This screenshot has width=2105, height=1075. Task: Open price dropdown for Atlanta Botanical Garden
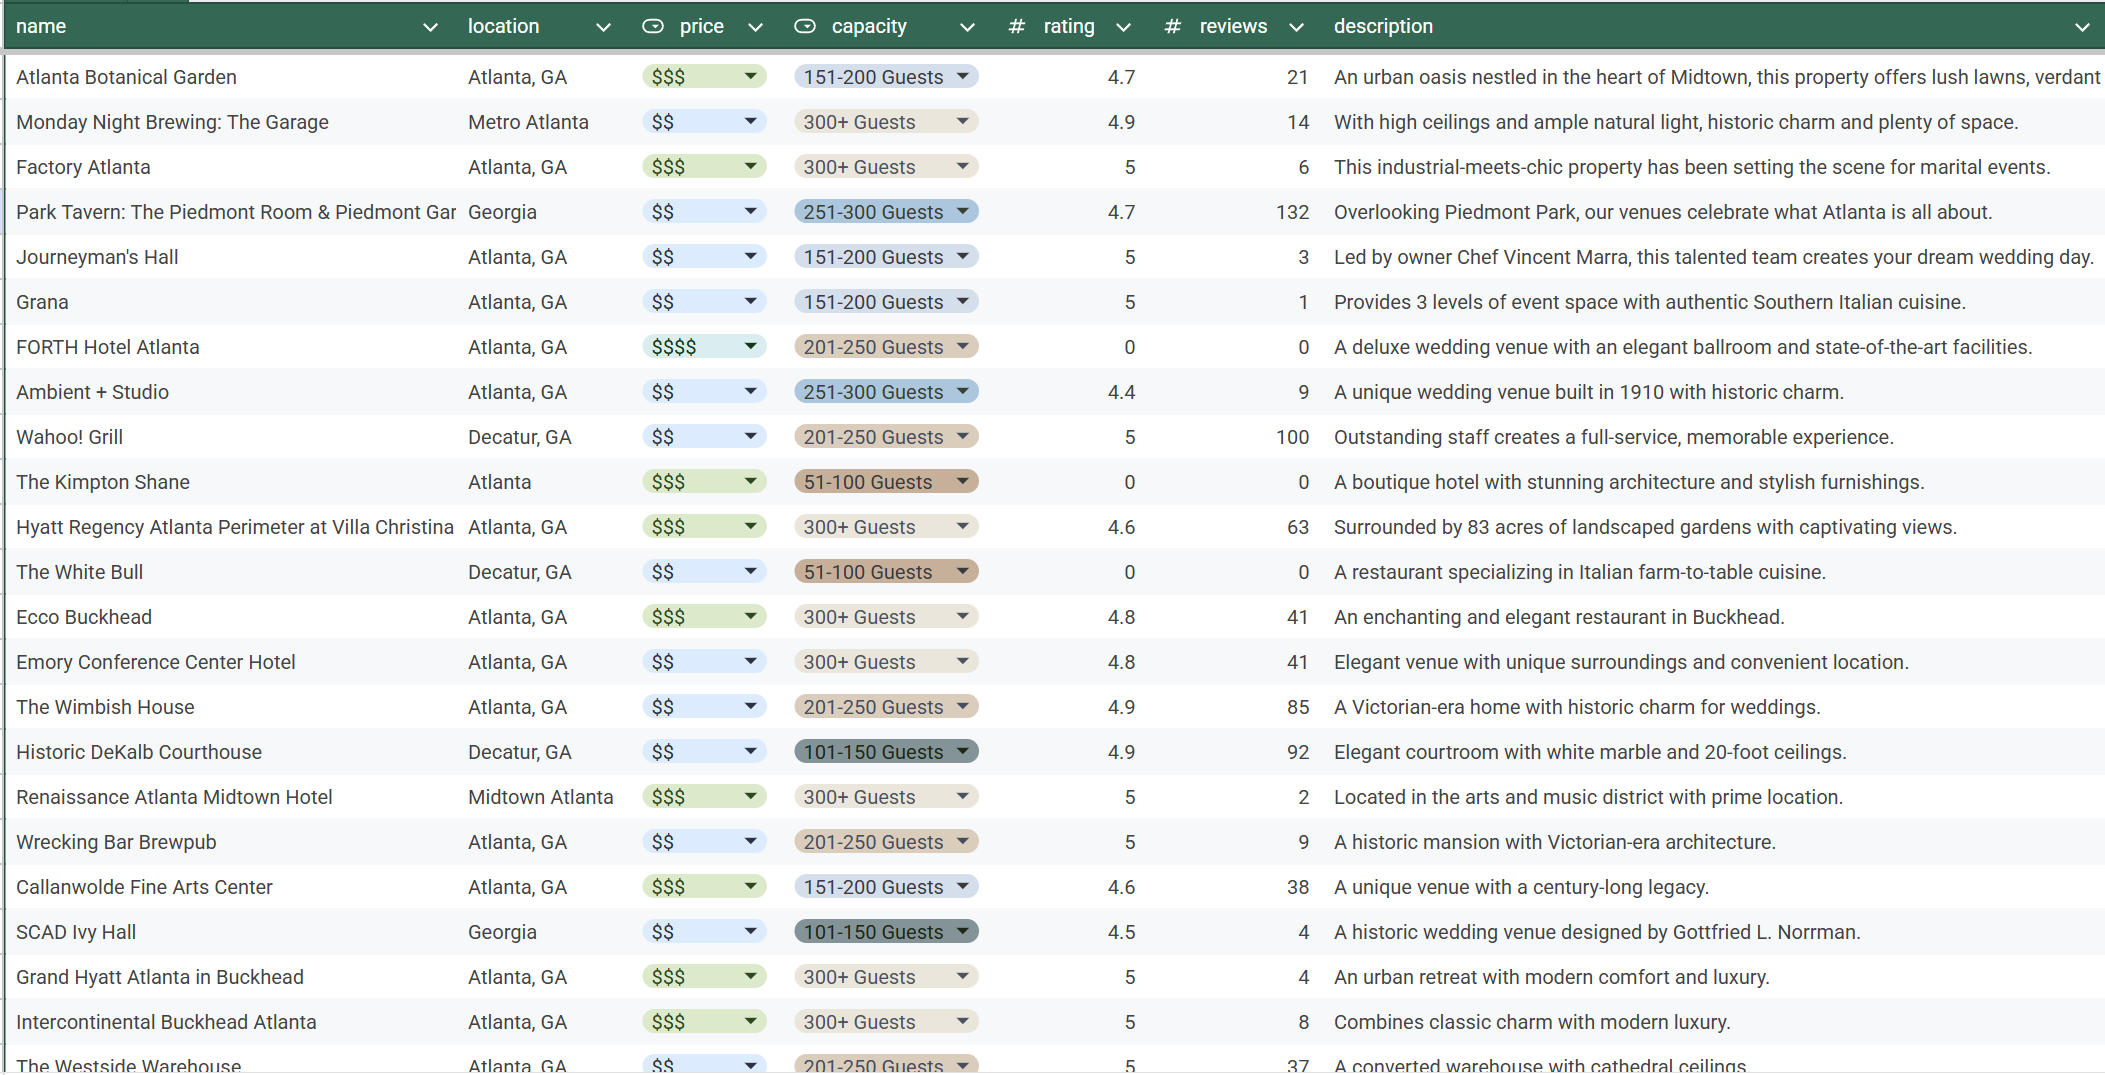click(704, 77)
